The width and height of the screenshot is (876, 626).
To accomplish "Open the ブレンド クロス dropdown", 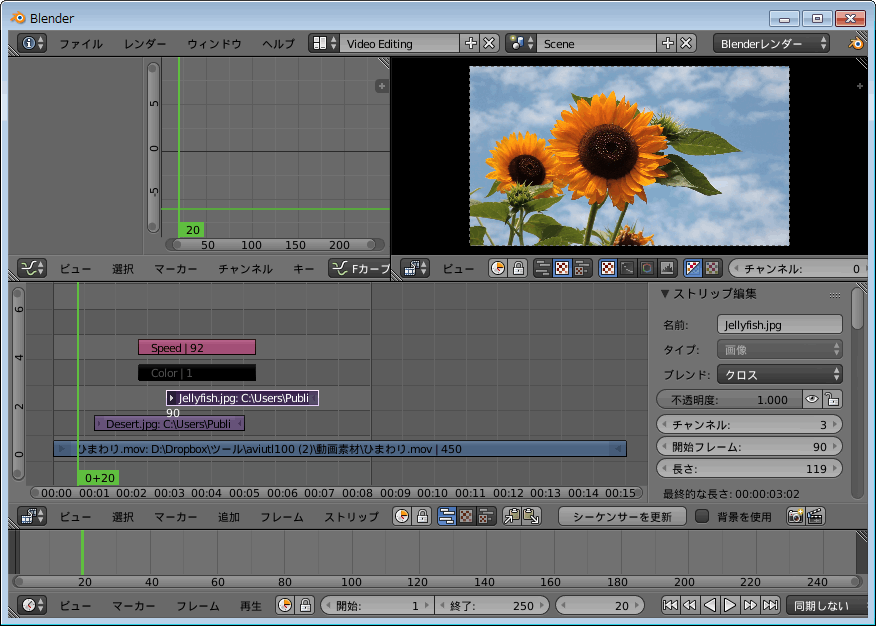I will point(779,374).
